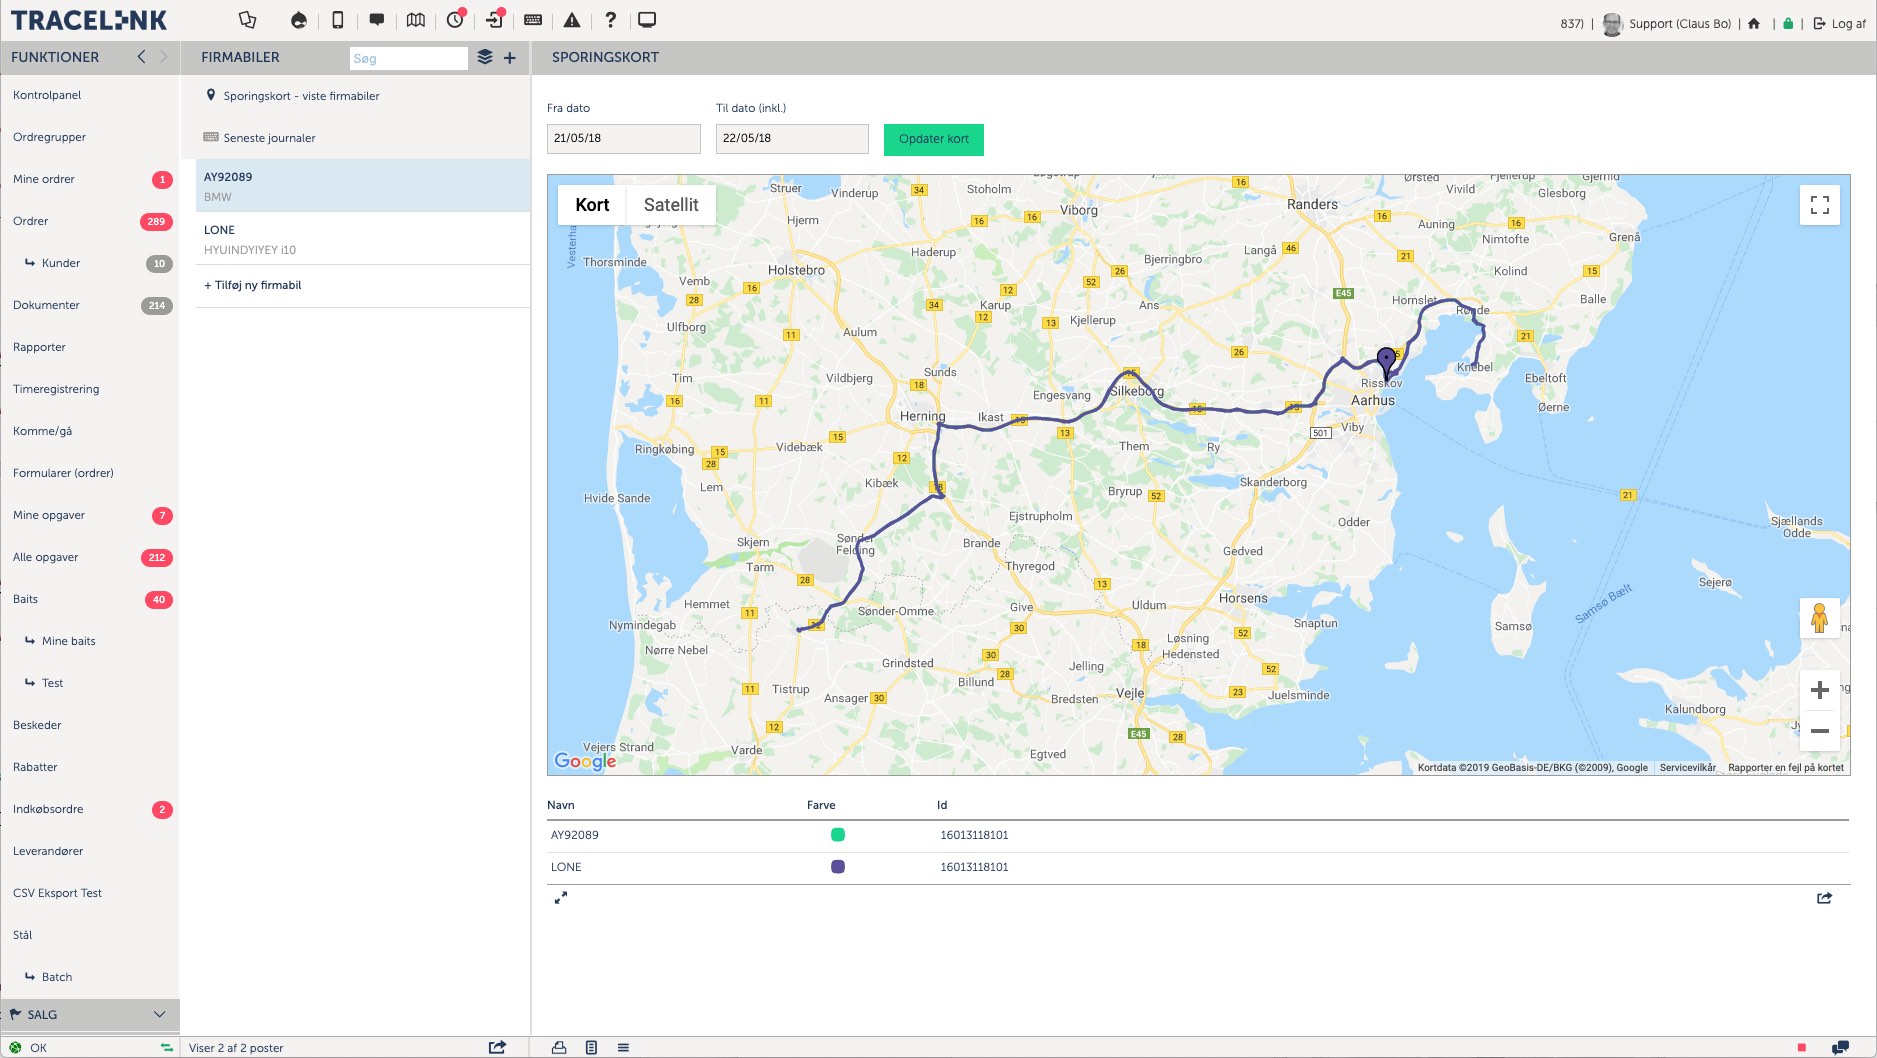Switch map to Satellit view
1877x1058 pixels.
click(671, 205)
